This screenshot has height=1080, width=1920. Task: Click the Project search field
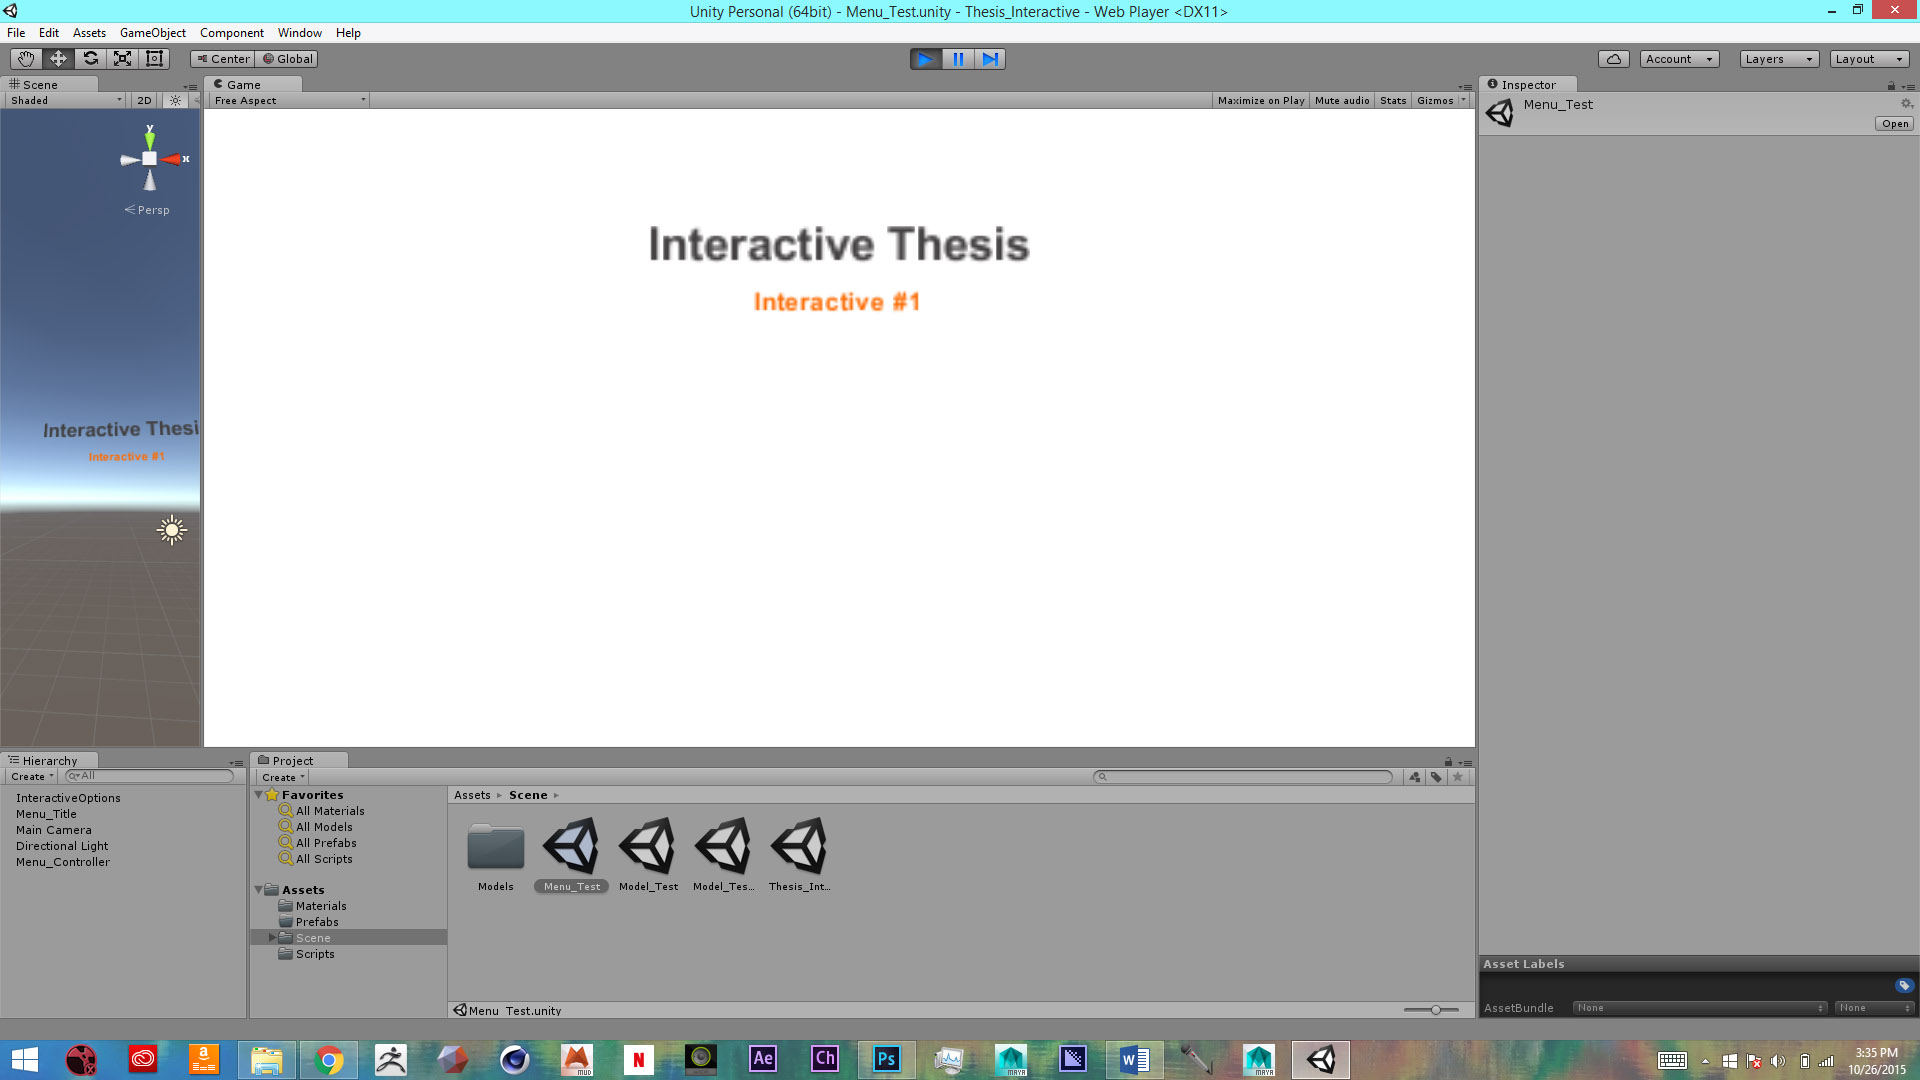click(1243, 777)
